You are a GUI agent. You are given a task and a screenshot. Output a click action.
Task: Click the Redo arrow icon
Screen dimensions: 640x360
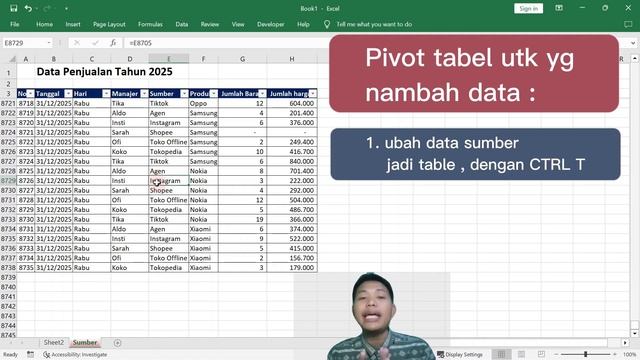point(47,8)
